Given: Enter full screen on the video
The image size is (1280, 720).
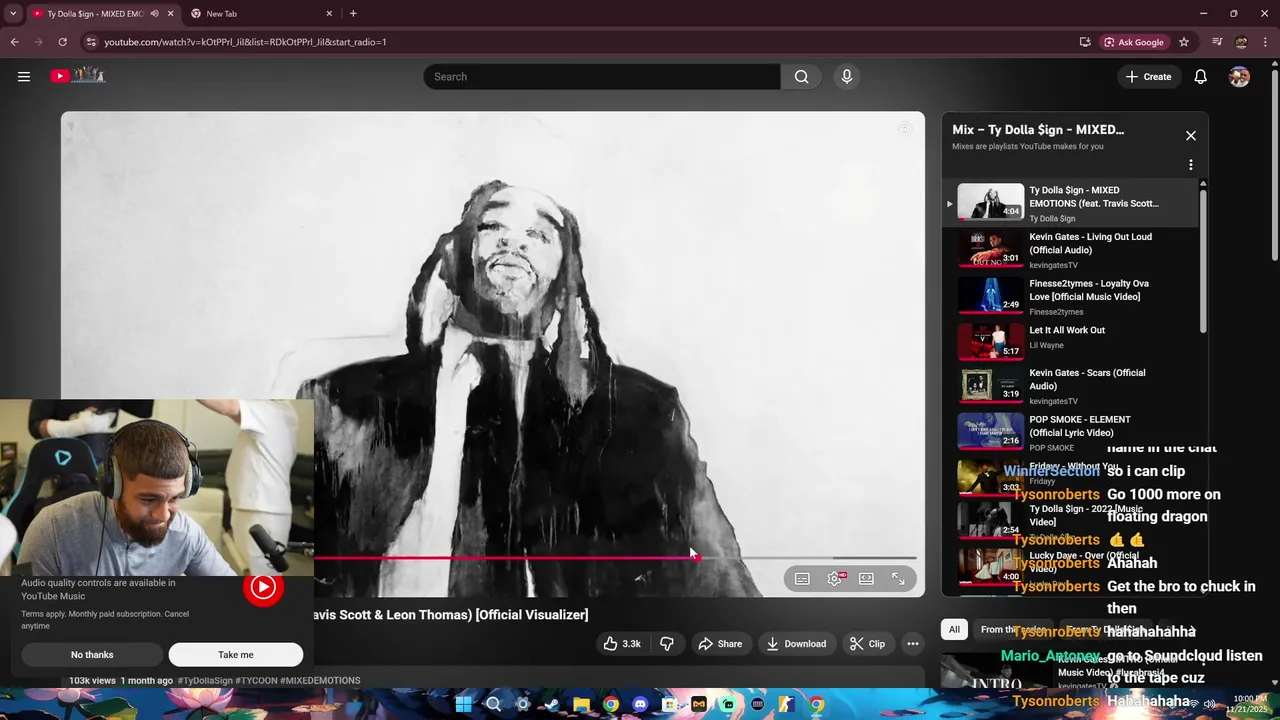Looking at the screenshot, I should point(898,579).
